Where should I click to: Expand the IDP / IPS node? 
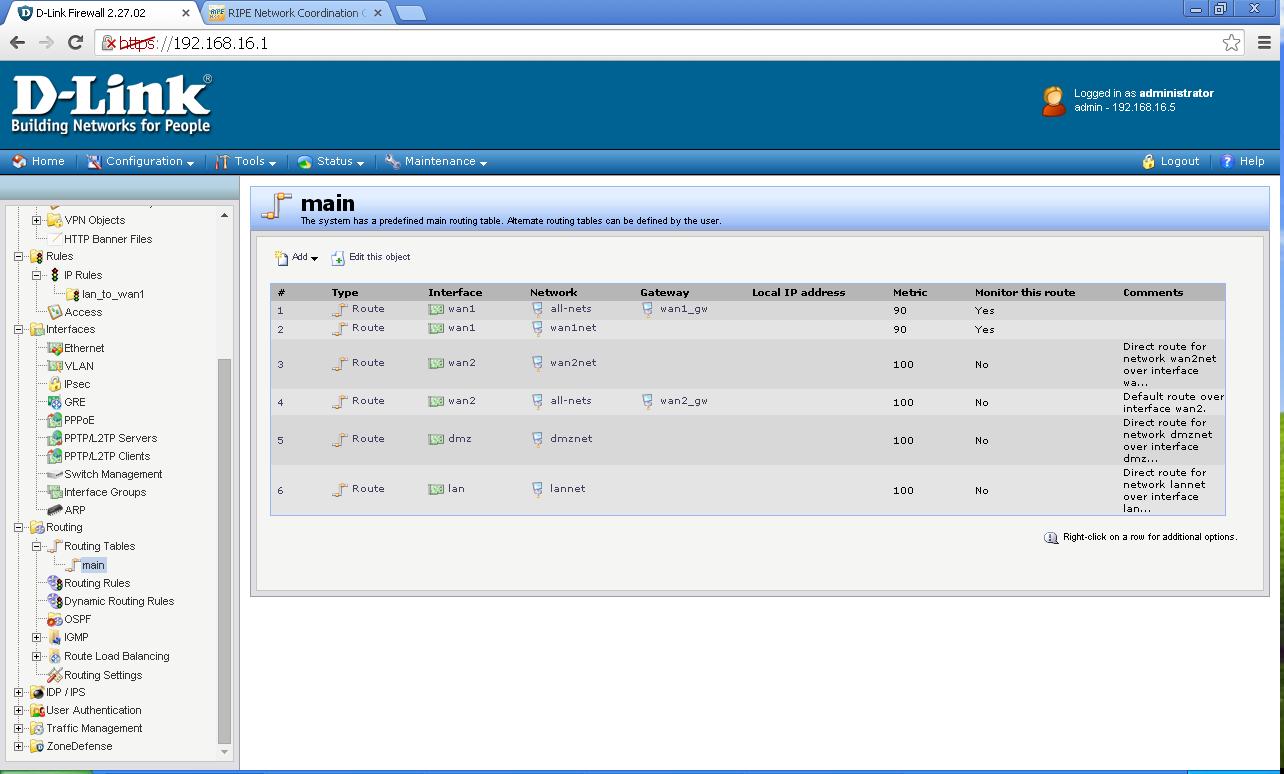click(19, 692)
